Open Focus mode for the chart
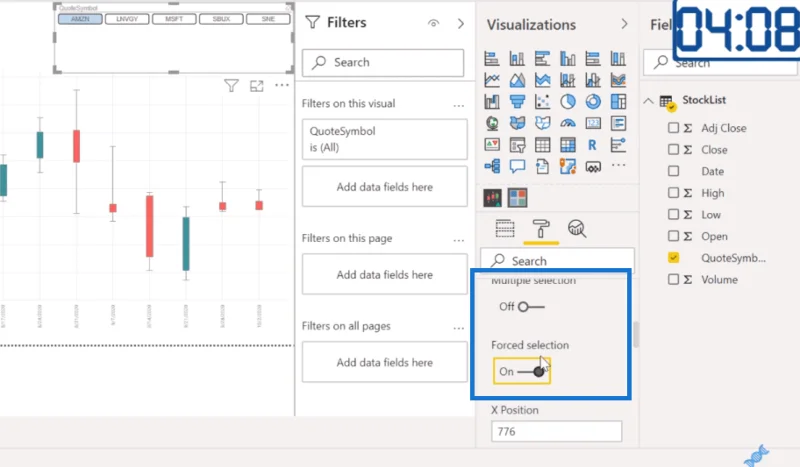 click(257, 86)
